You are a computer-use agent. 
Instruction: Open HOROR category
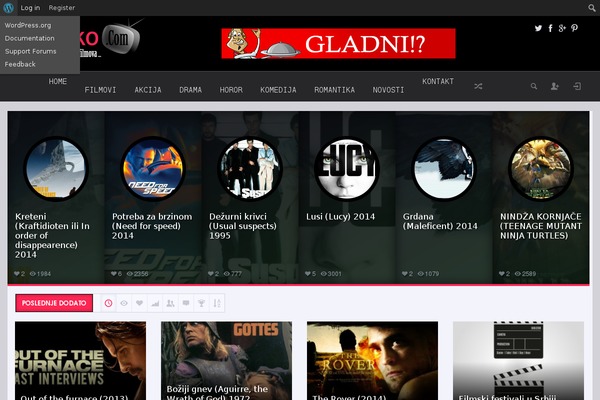(231, 90)
